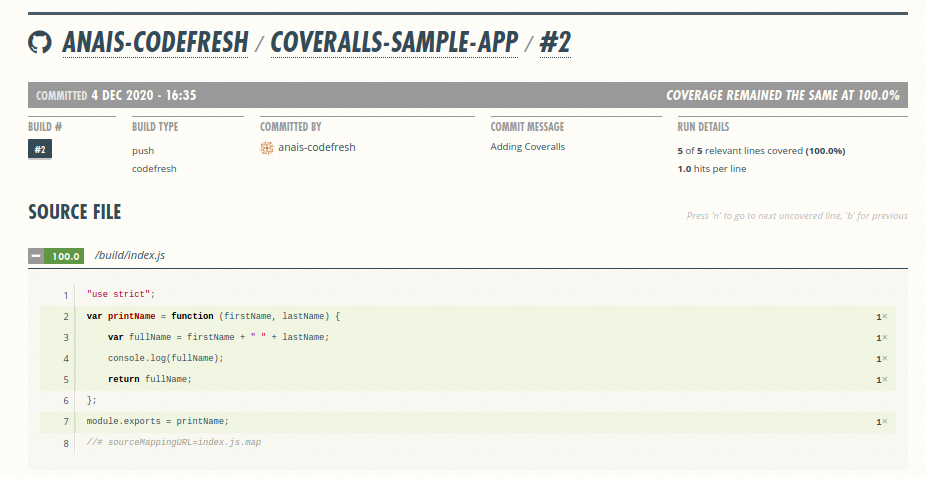This screenshot has height=478, width=926.
Task: Select line number 2 in gutter
Action: [65, 317]
